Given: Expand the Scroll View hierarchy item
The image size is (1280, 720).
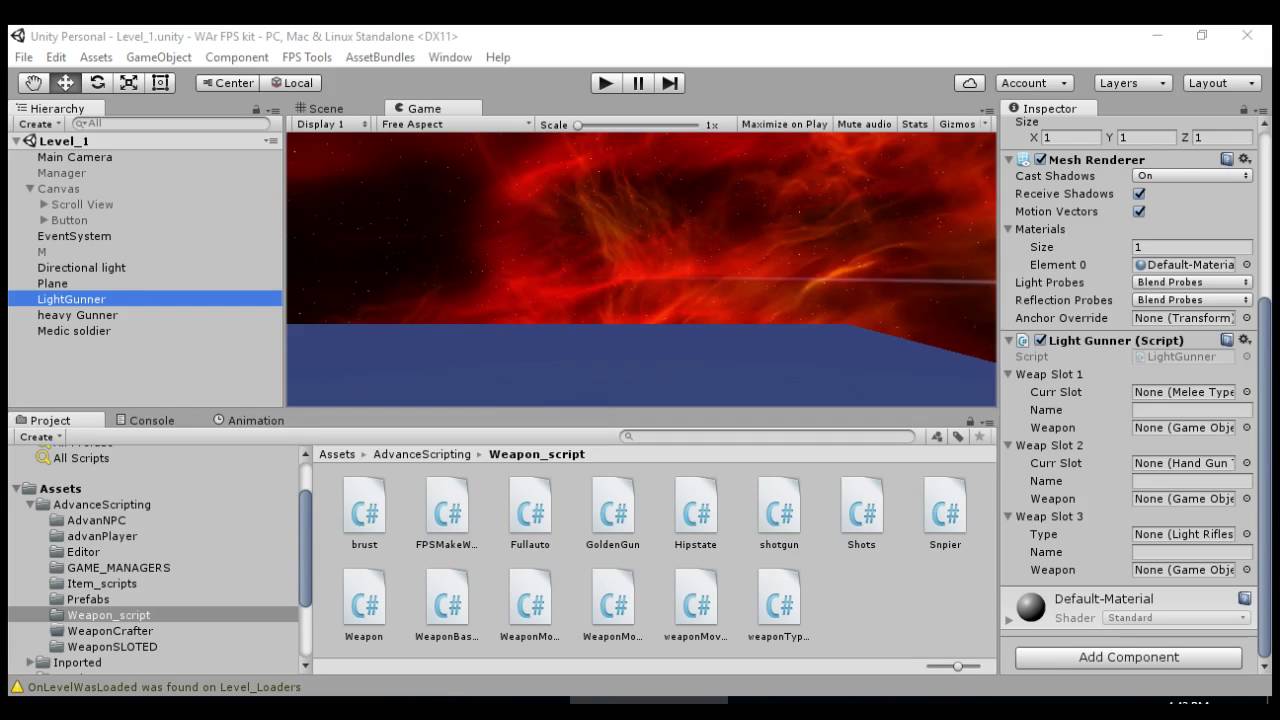Looking at the screenshot, I should [x=44, y=204].
